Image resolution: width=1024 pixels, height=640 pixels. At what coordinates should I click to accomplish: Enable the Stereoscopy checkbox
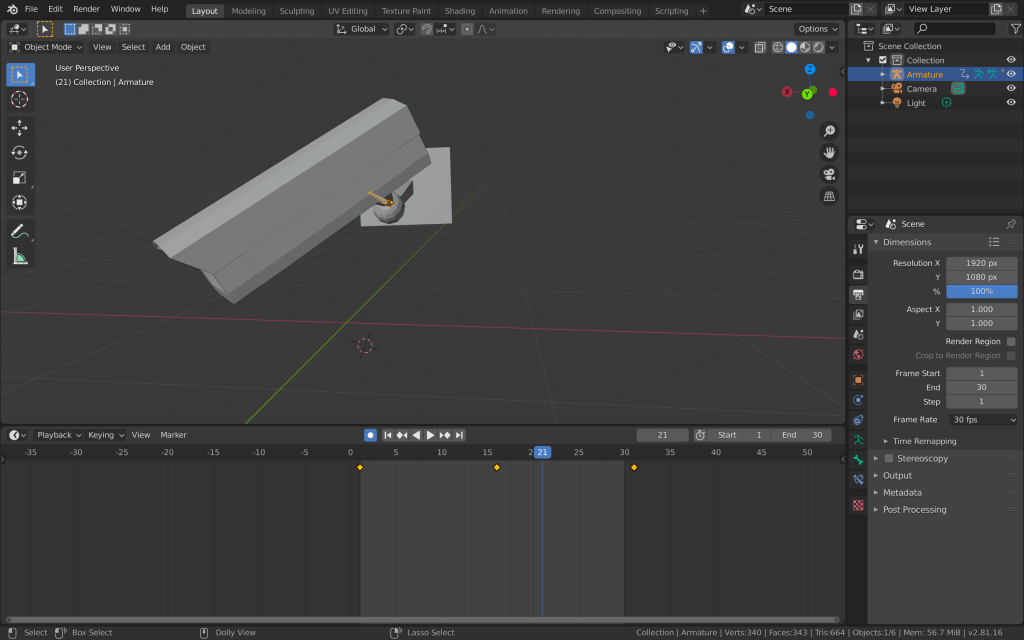pyautogui.click(x=888, y=458)
